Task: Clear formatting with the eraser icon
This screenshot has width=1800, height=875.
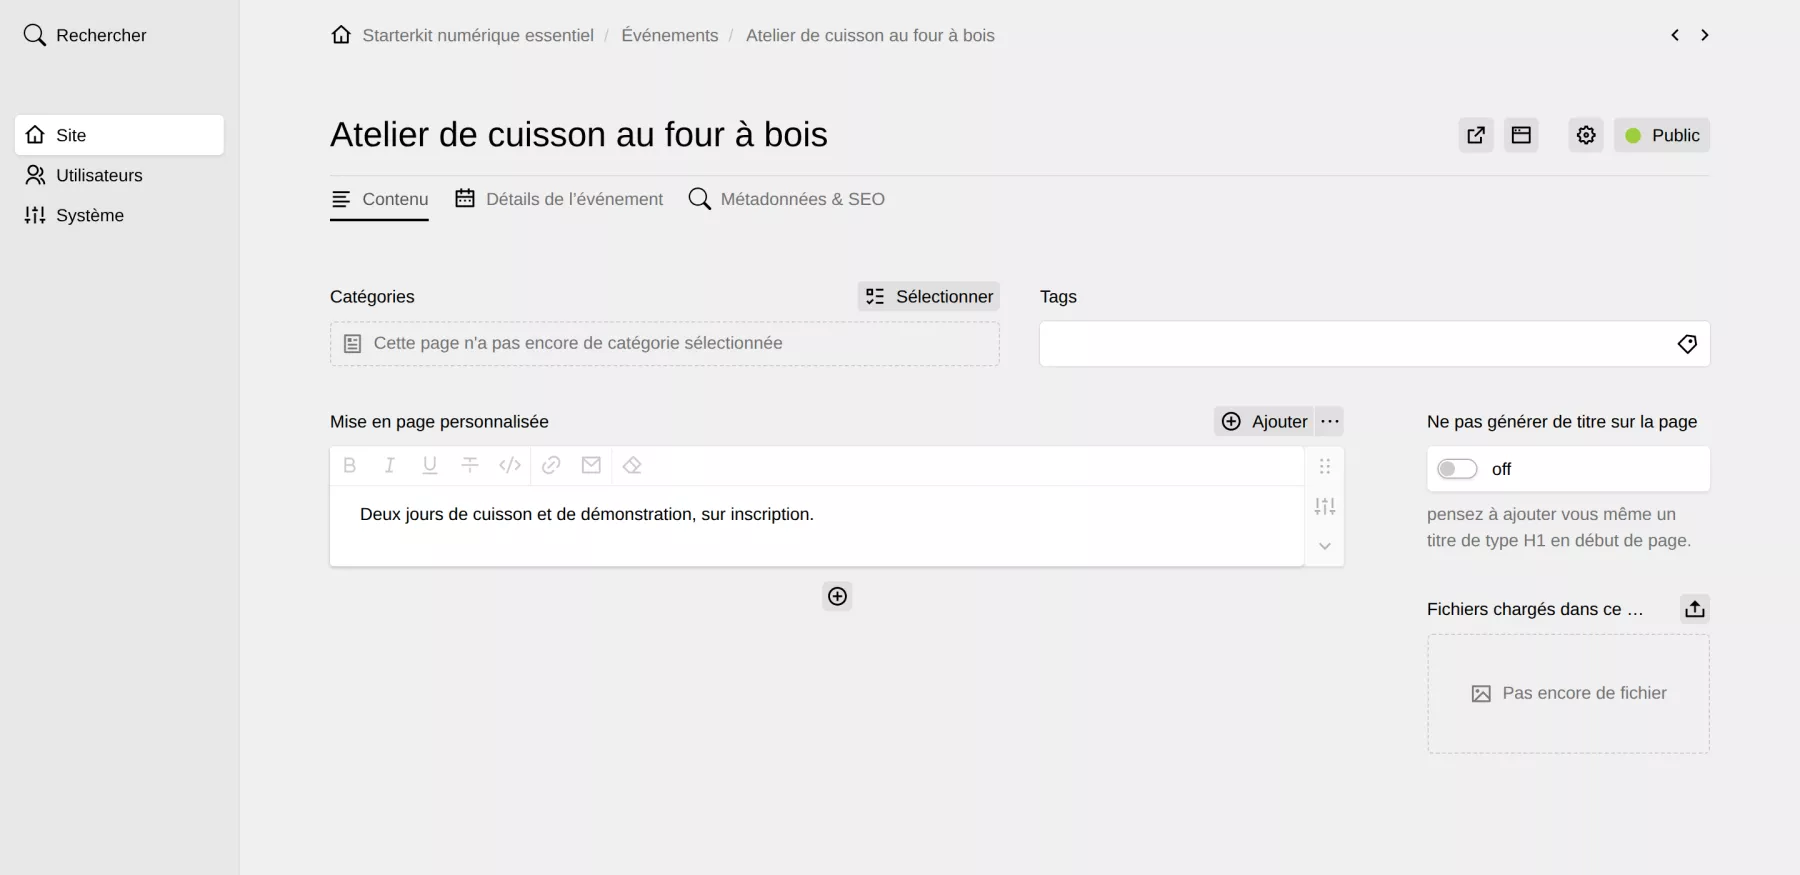Action: click(632, 465)
